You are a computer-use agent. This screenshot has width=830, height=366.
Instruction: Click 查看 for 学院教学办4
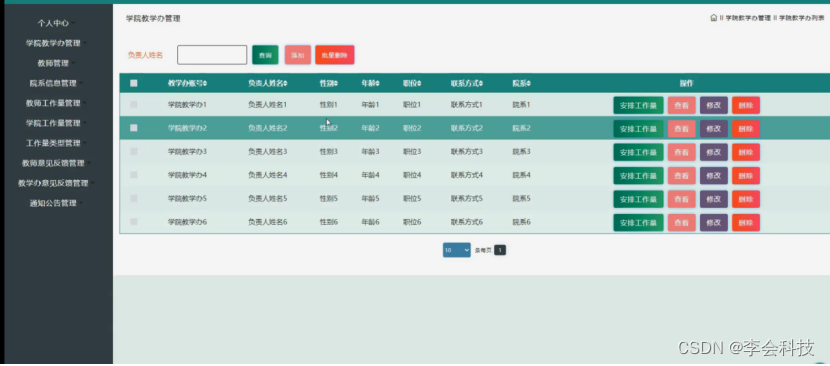pos(682,176)
